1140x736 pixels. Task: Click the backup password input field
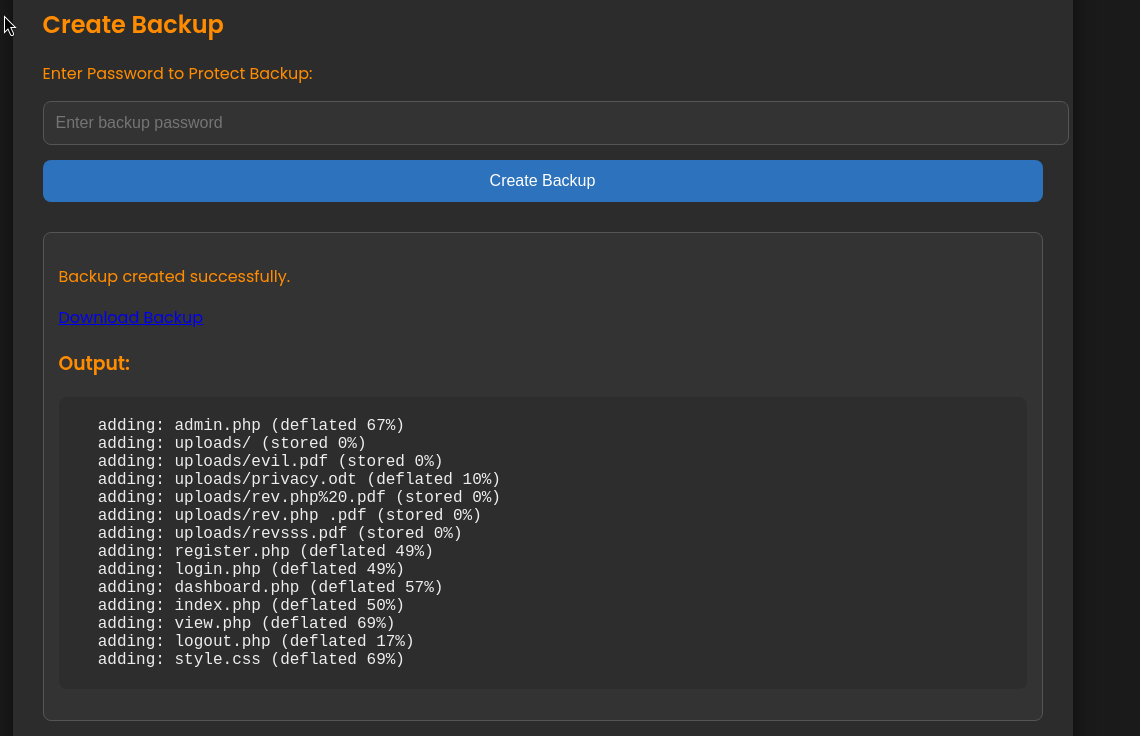click(555, 123)
